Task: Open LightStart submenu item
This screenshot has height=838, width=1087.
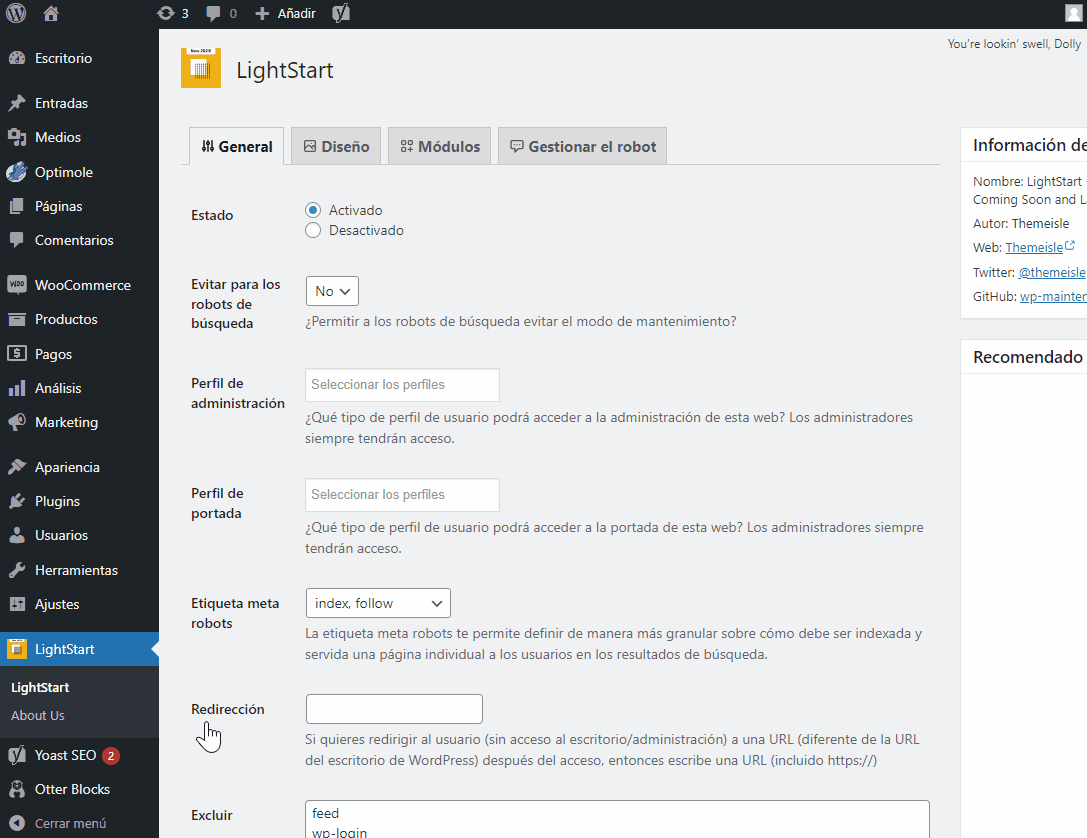Action: [x=40, y=688]
